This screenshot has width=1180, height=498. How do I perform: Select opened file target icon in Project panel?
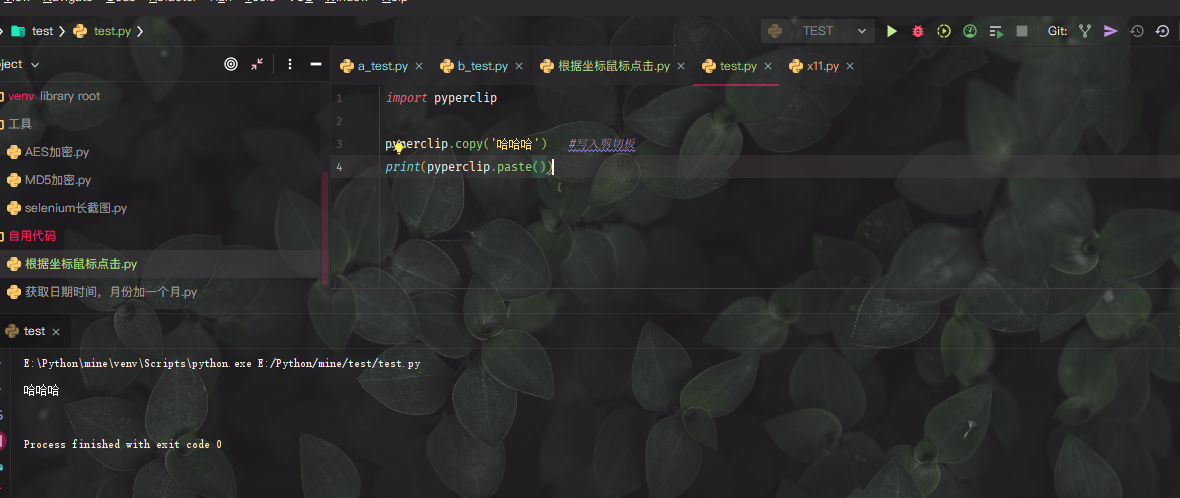click(231, 65)
